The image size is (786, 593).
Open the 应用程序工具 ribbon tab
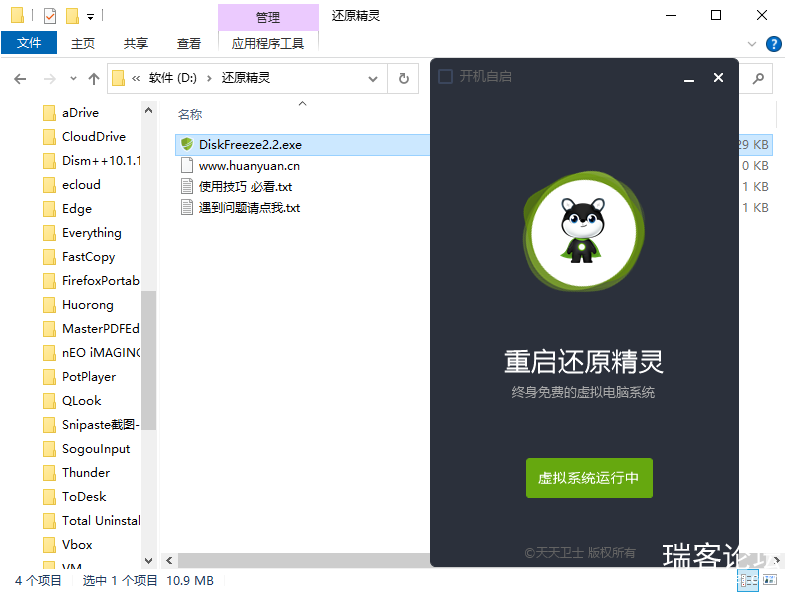[268, 44]
